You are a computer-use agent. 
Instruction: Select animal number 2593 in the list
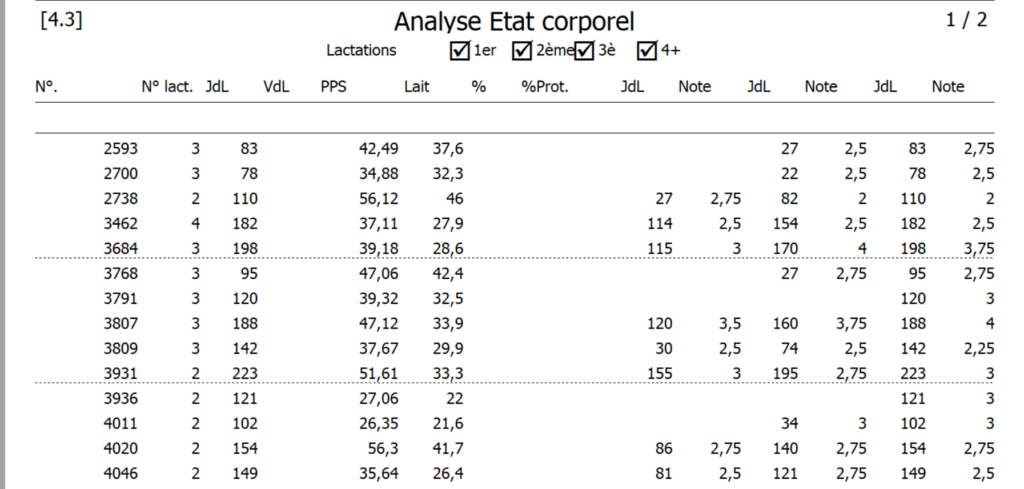coord(120,149)
